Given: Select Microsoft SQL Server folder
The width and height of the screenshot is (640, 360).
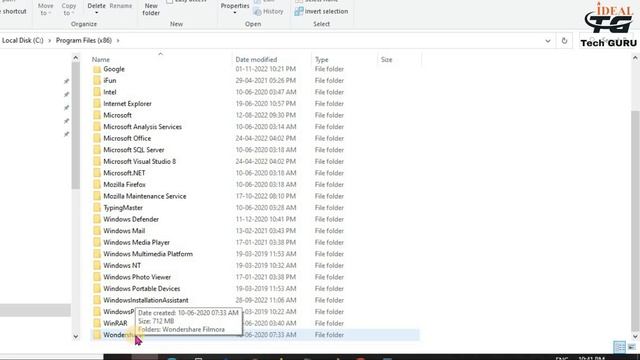Looking at the screenshot, I should (x=133, y=150).
